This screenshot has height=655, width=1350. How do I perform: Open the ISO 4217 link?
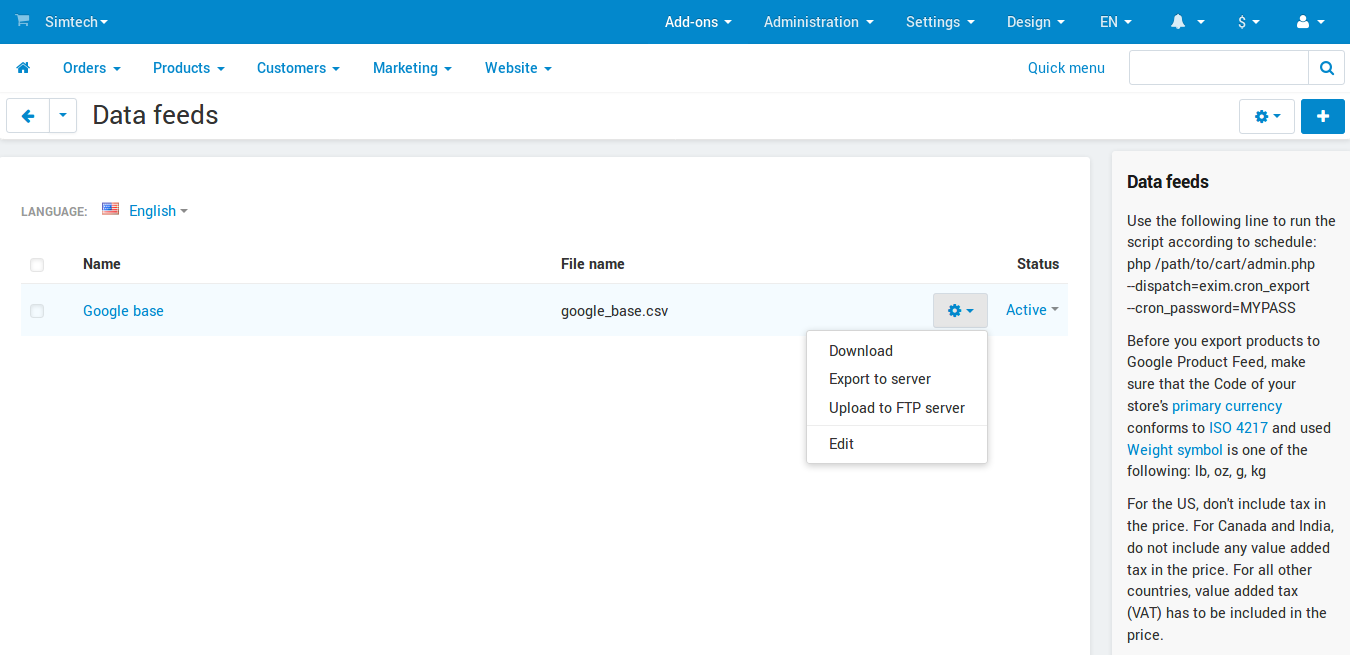(x=1238, y=428)
